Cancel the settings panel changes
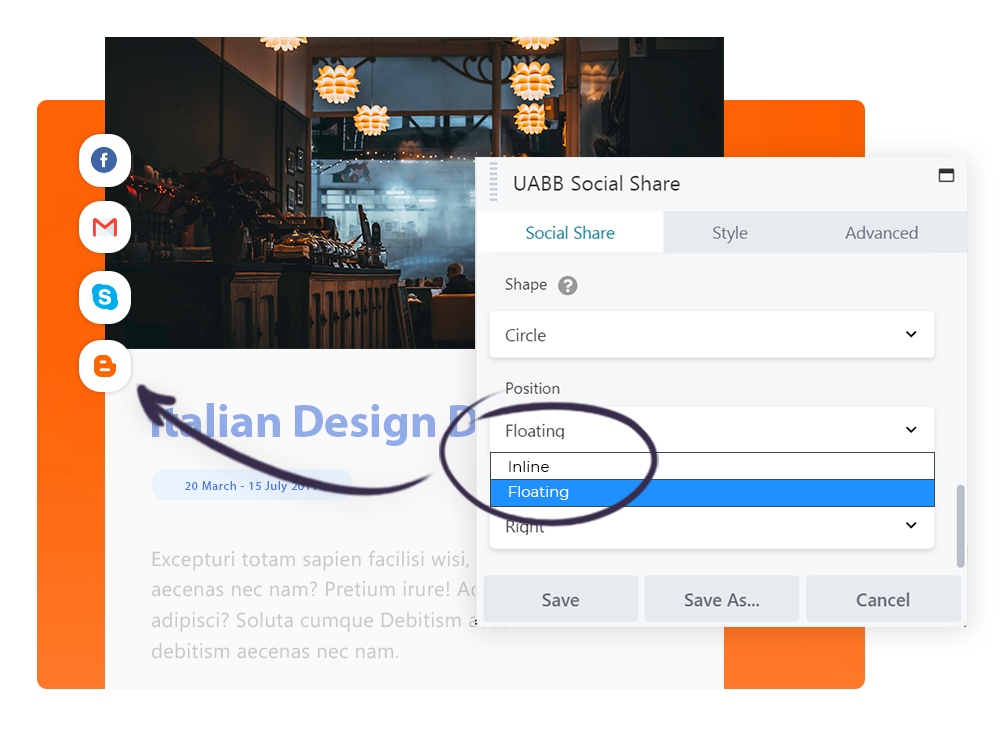Image resolution: width=1000 pixels, height=738 pixels. point(883,600)
